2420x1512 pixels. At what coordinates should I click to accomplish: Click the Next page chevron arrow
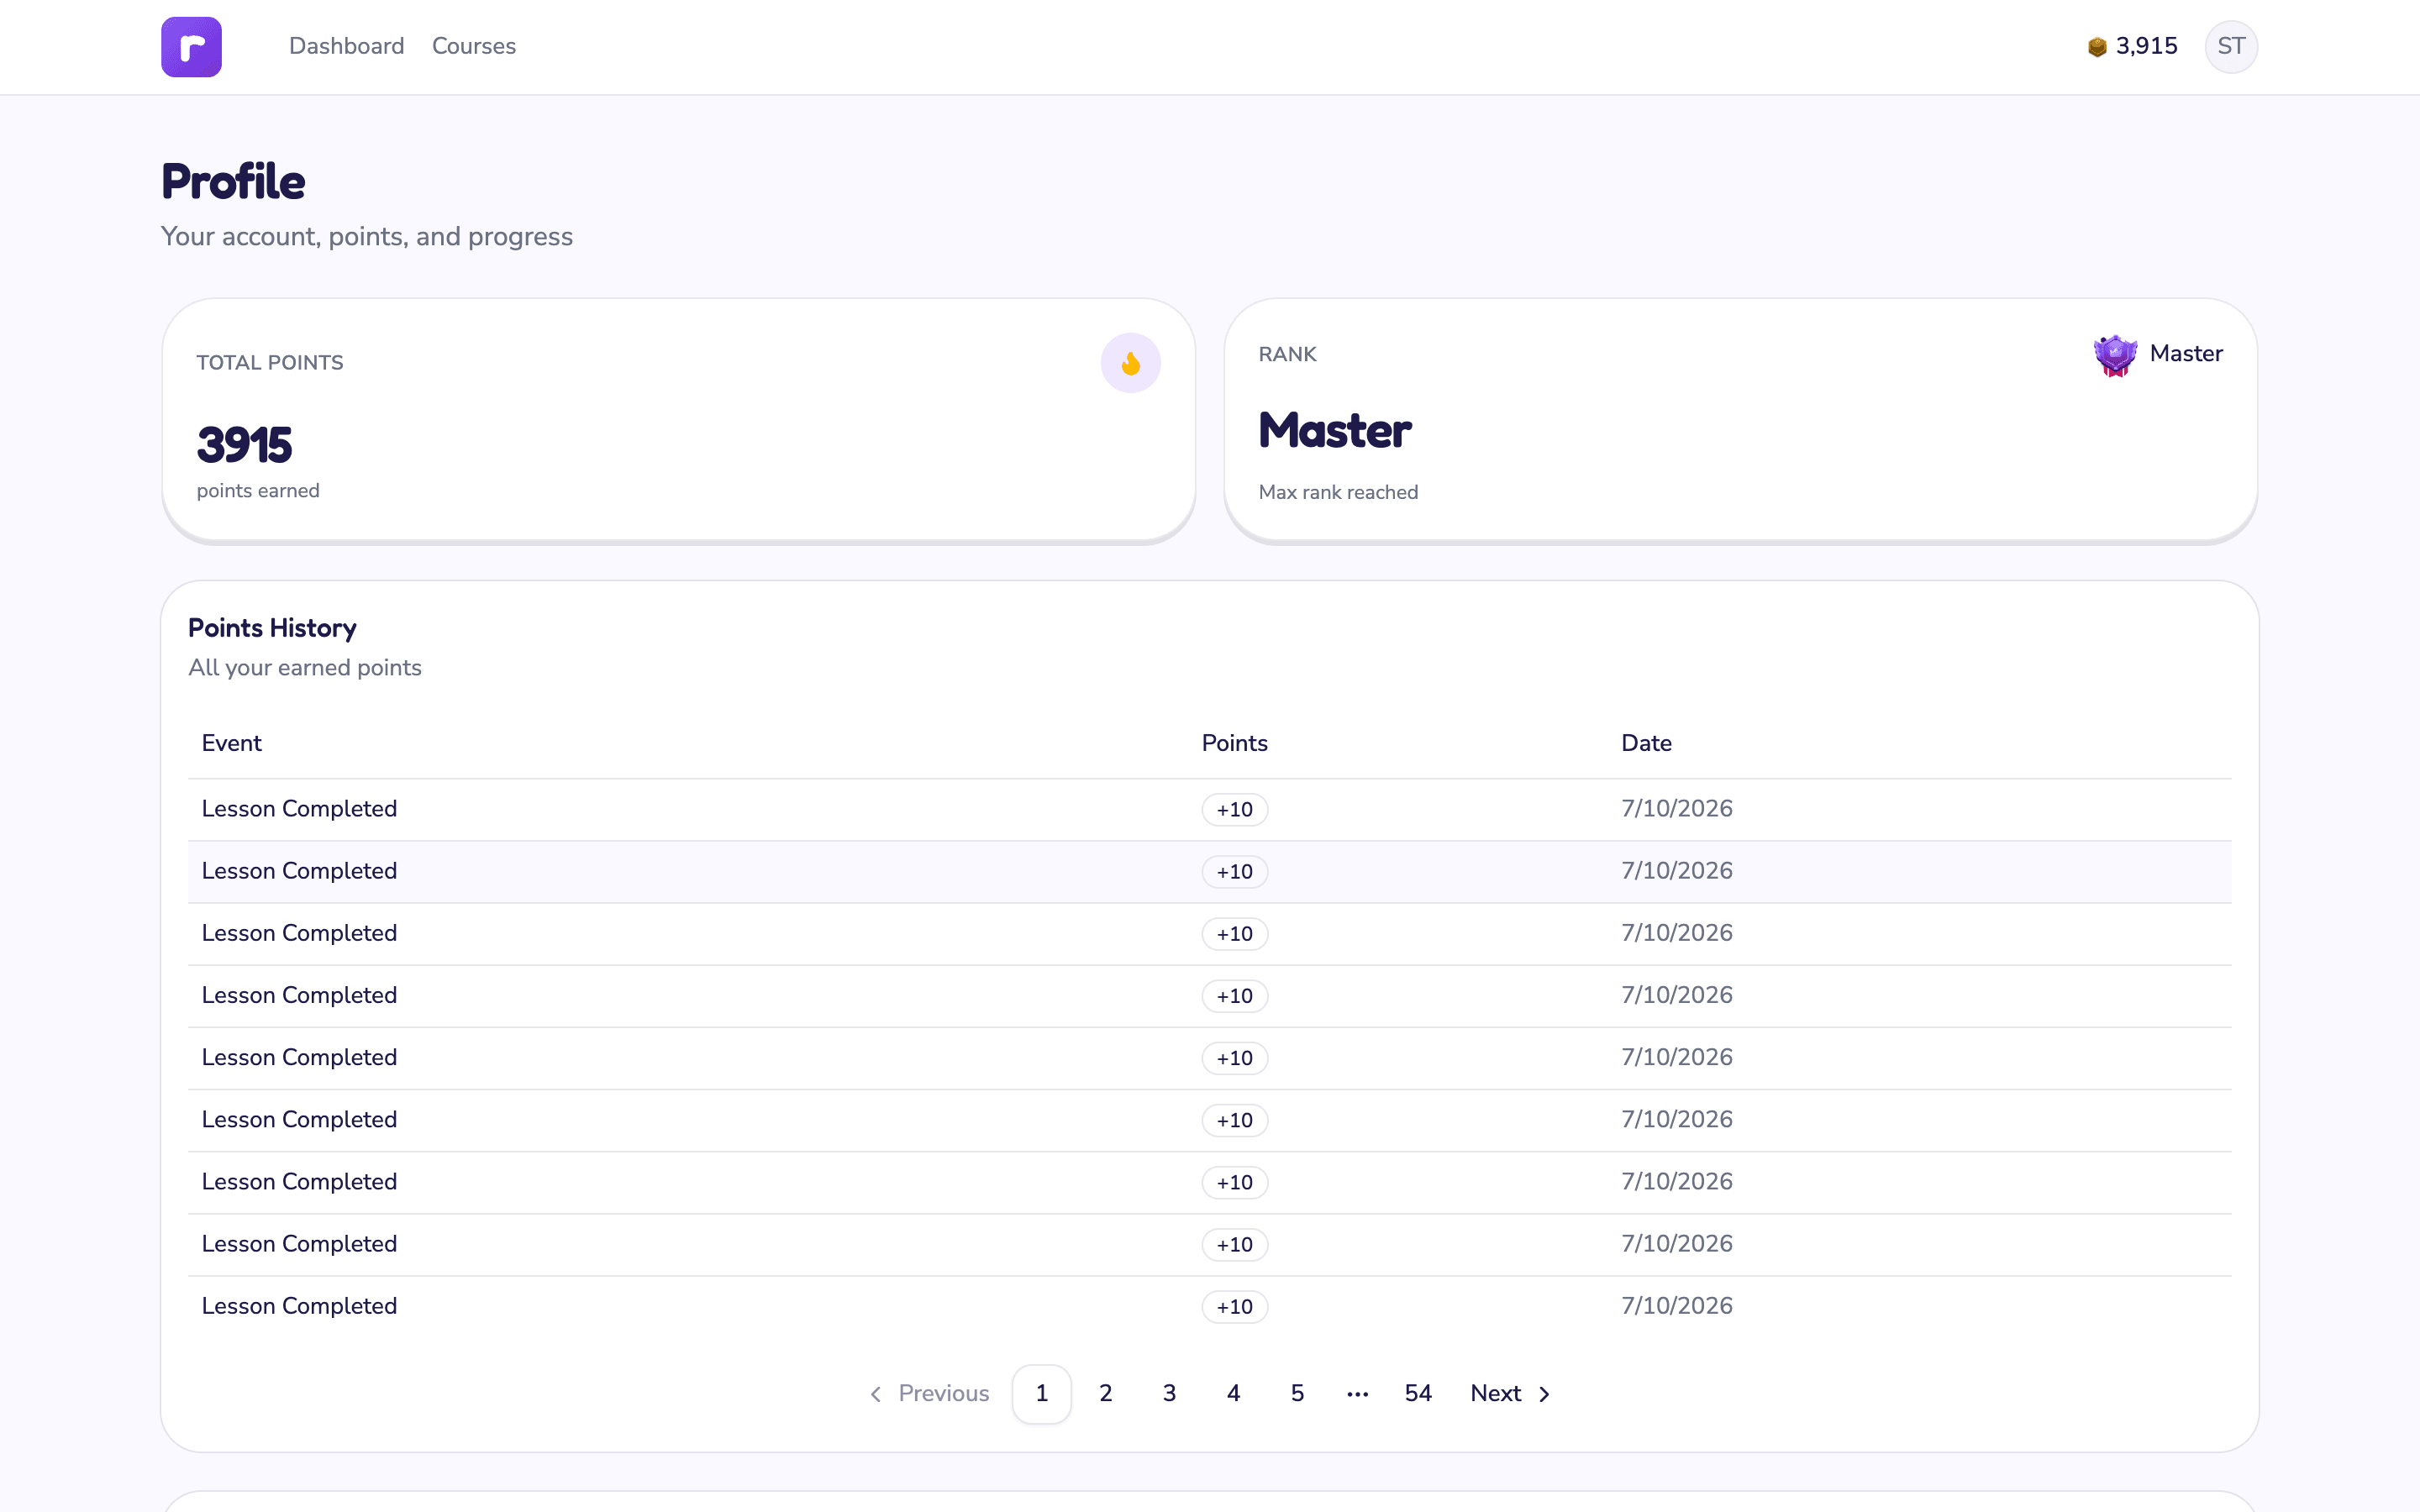pos(1544,1394)
